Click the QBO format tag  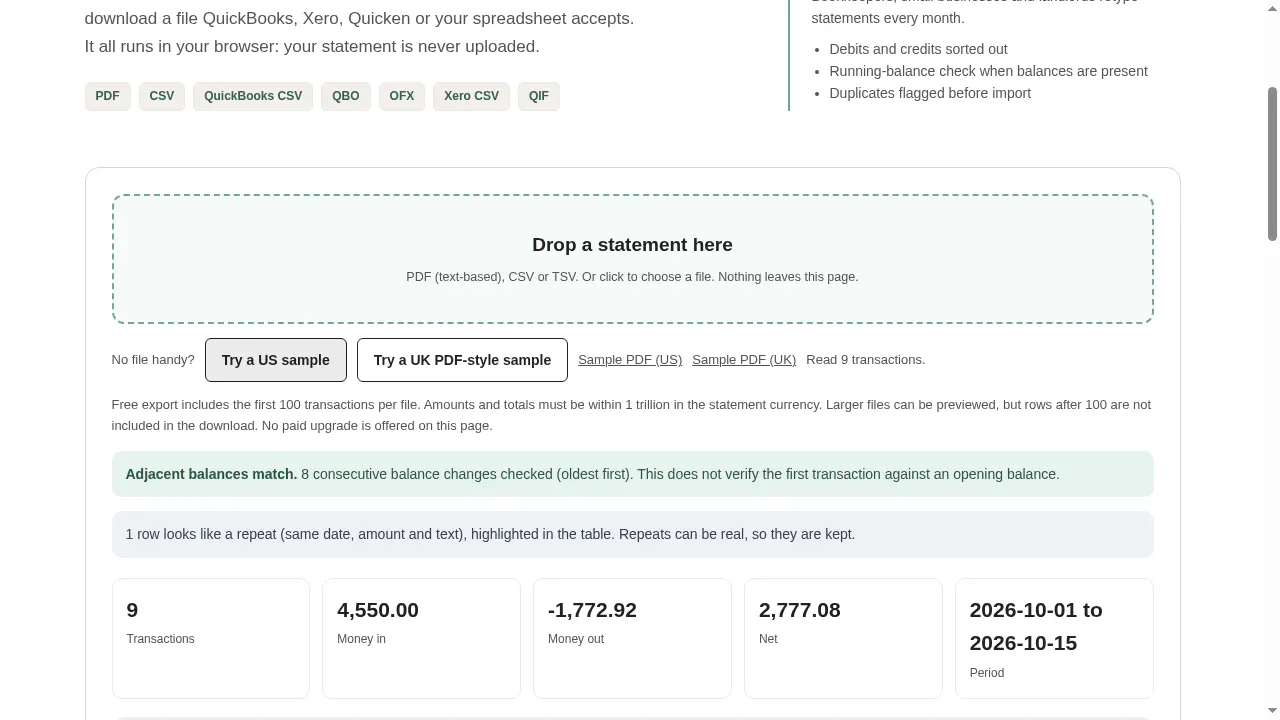point(346,96)
